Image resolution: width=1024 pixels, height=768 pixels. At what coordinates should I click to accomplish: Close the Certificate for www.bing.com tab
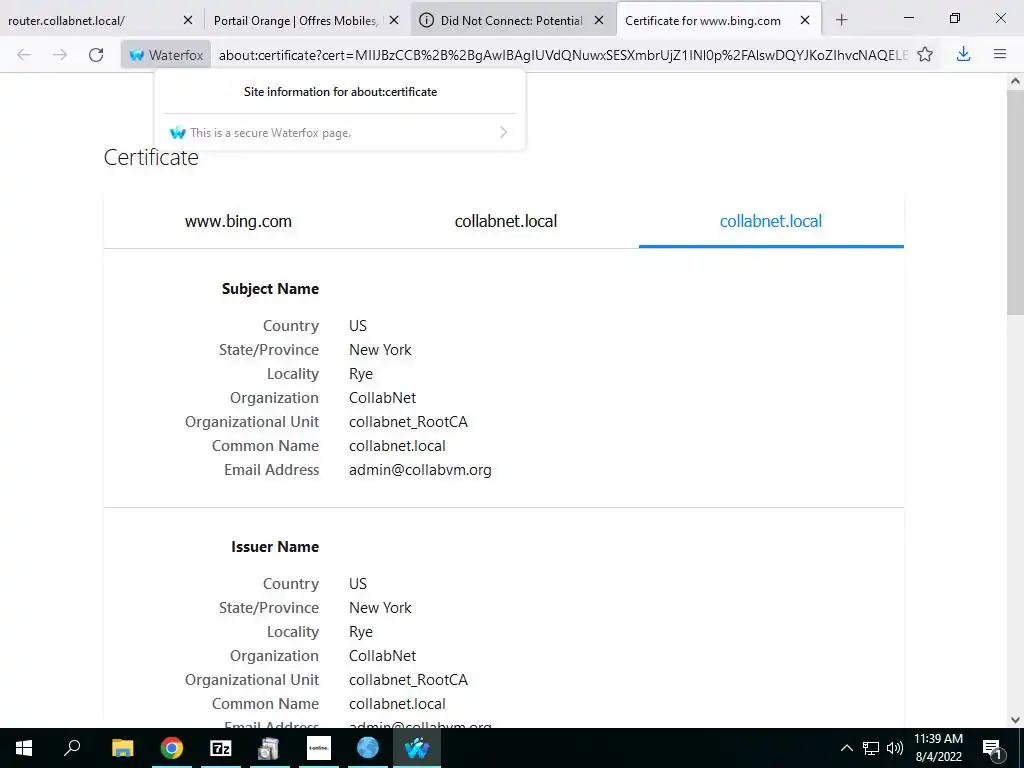coord(805,20)
